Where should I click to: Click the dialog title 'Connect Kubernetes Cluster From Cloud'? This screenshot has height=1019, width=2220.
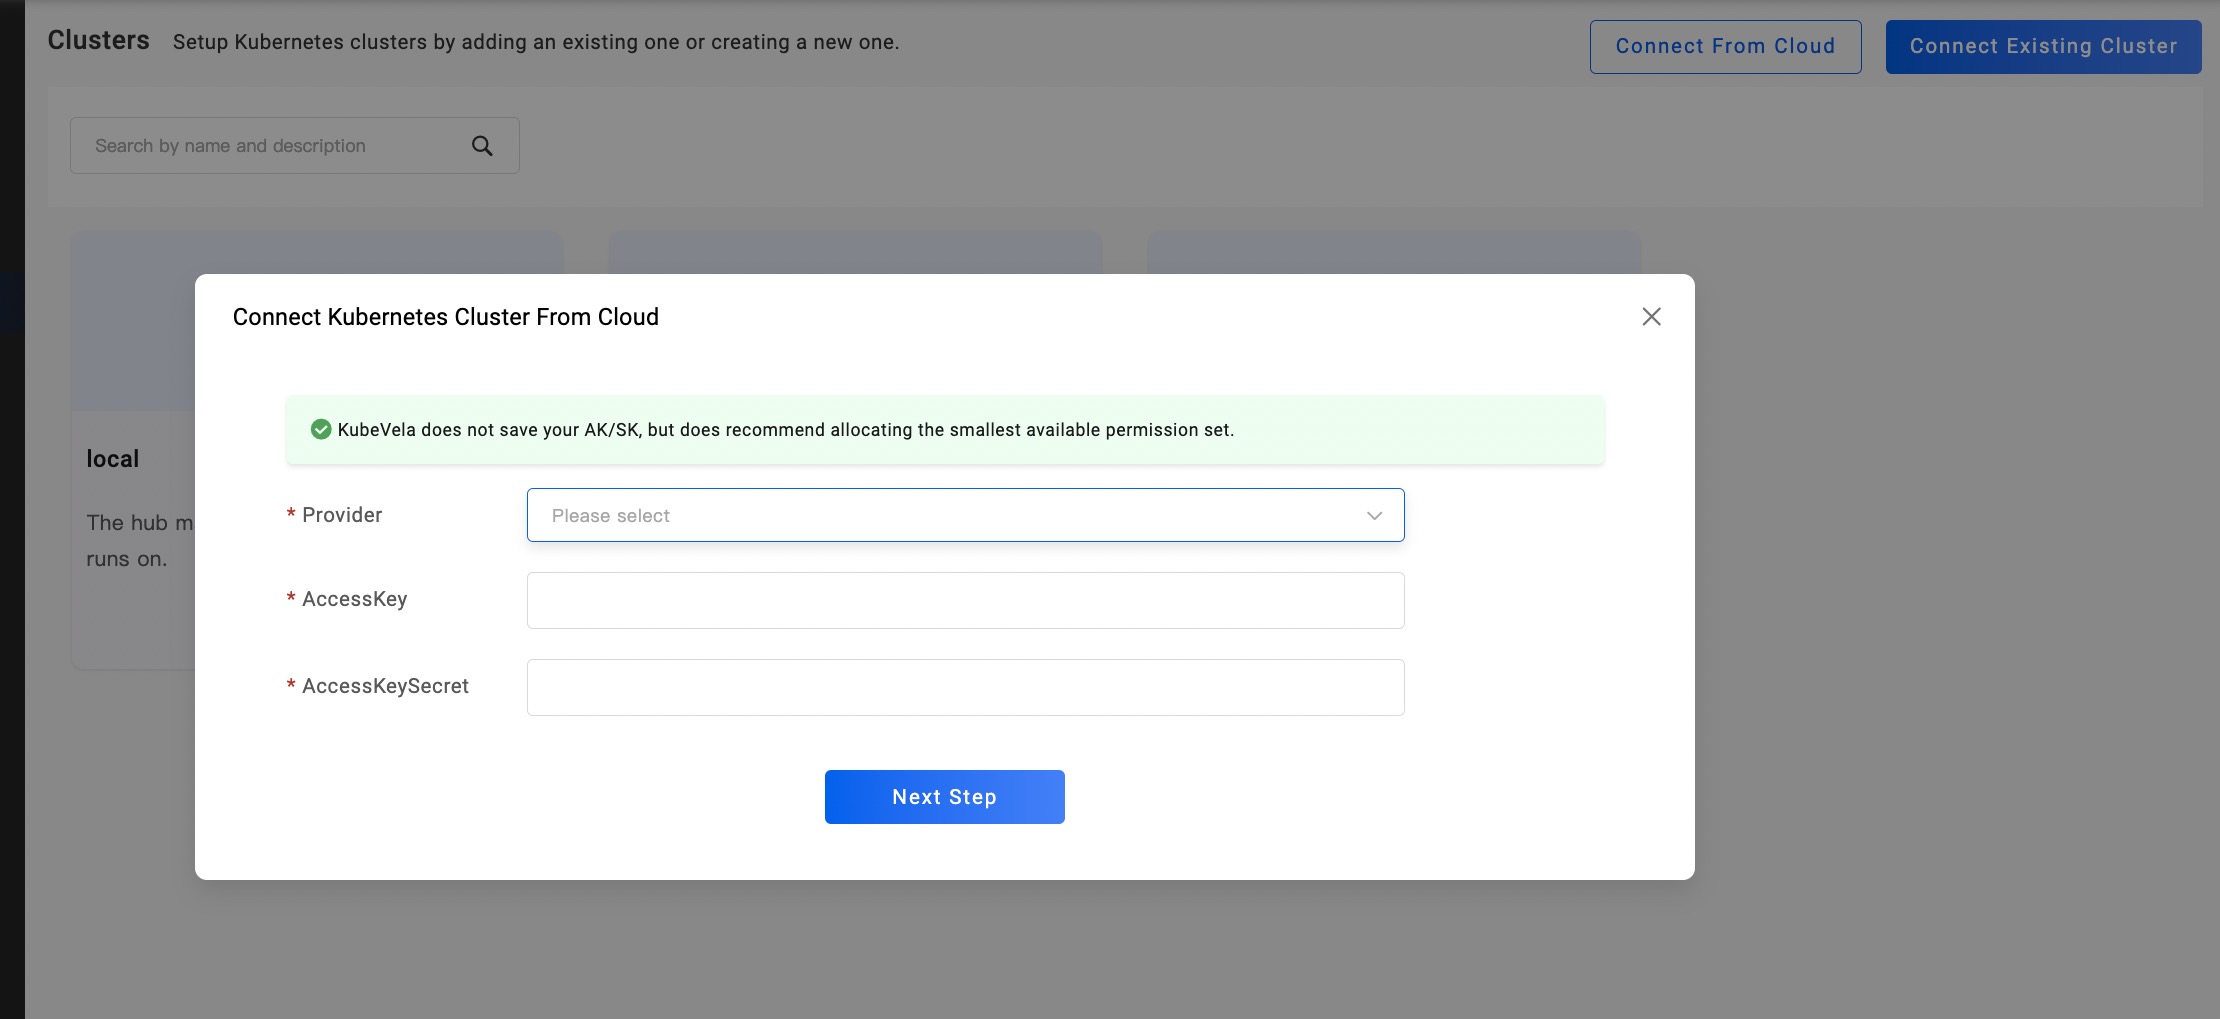pyautogui.click(x=445, y=317)
